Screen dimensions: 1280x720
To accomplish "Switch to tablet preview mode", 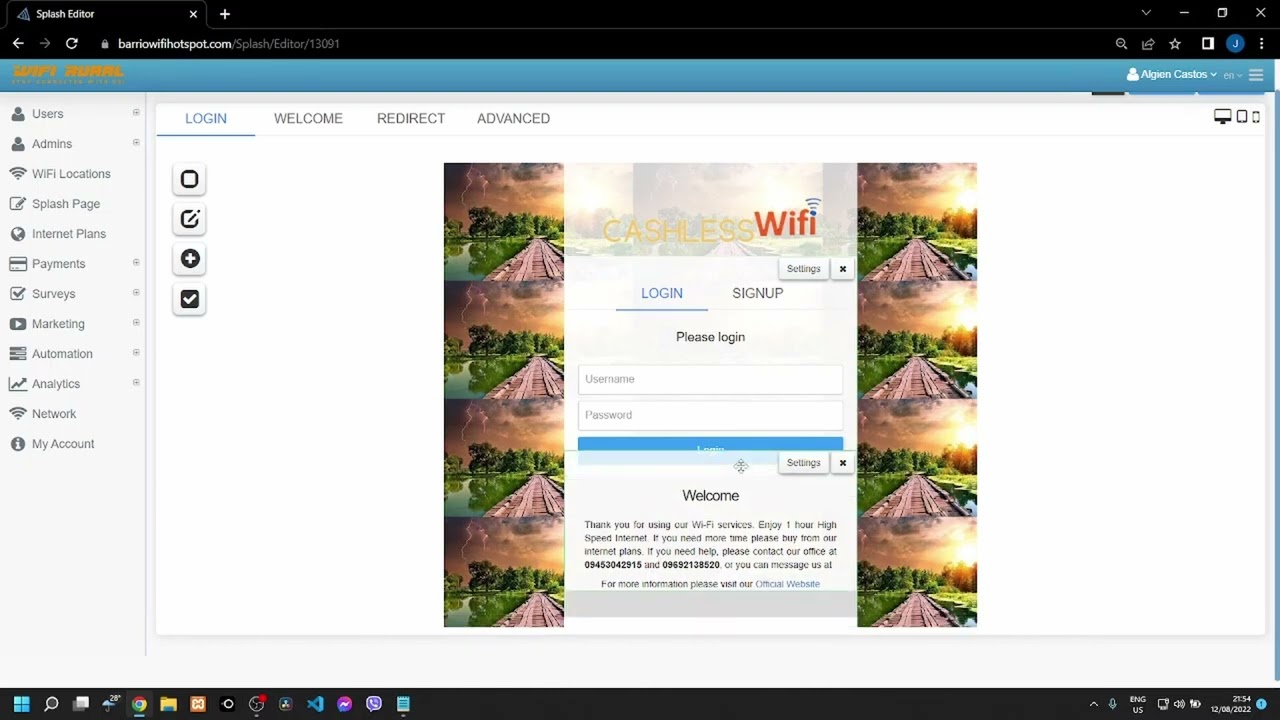I will [1242, 117].
